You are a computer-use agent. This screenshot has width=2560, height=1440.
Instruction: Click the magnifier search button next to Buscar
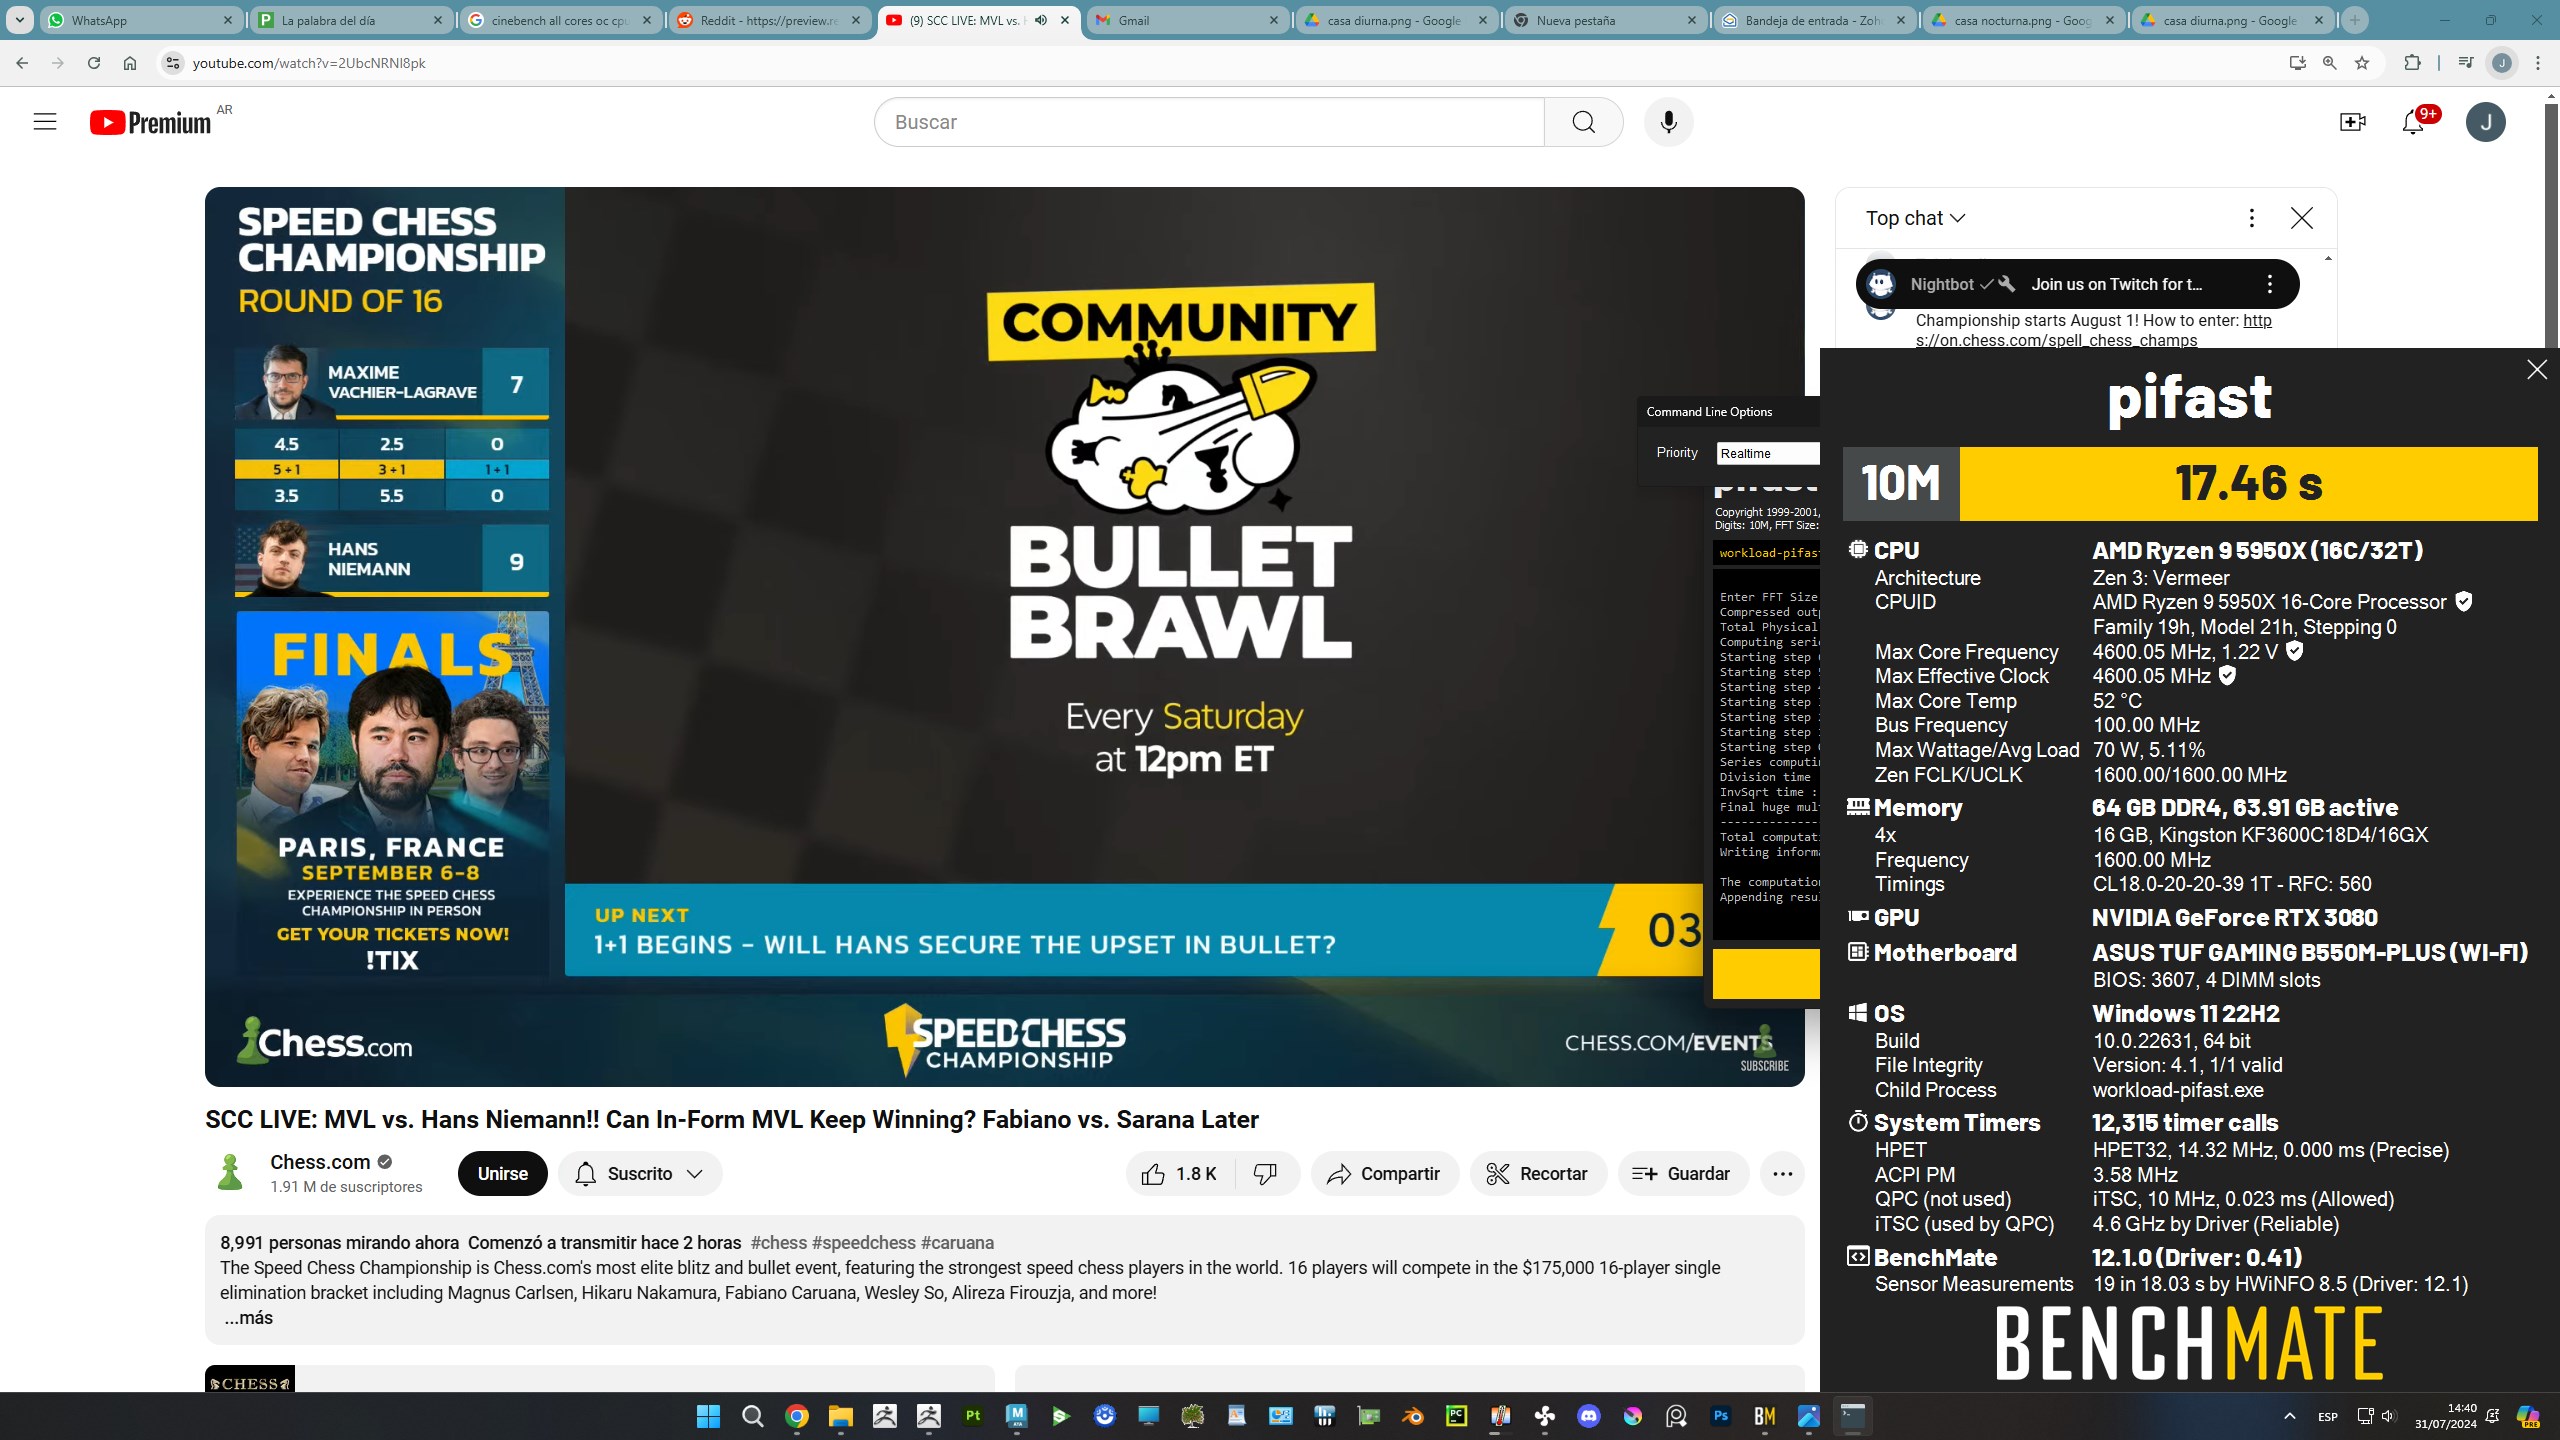pyautogui.click(x=1583, y=122)
